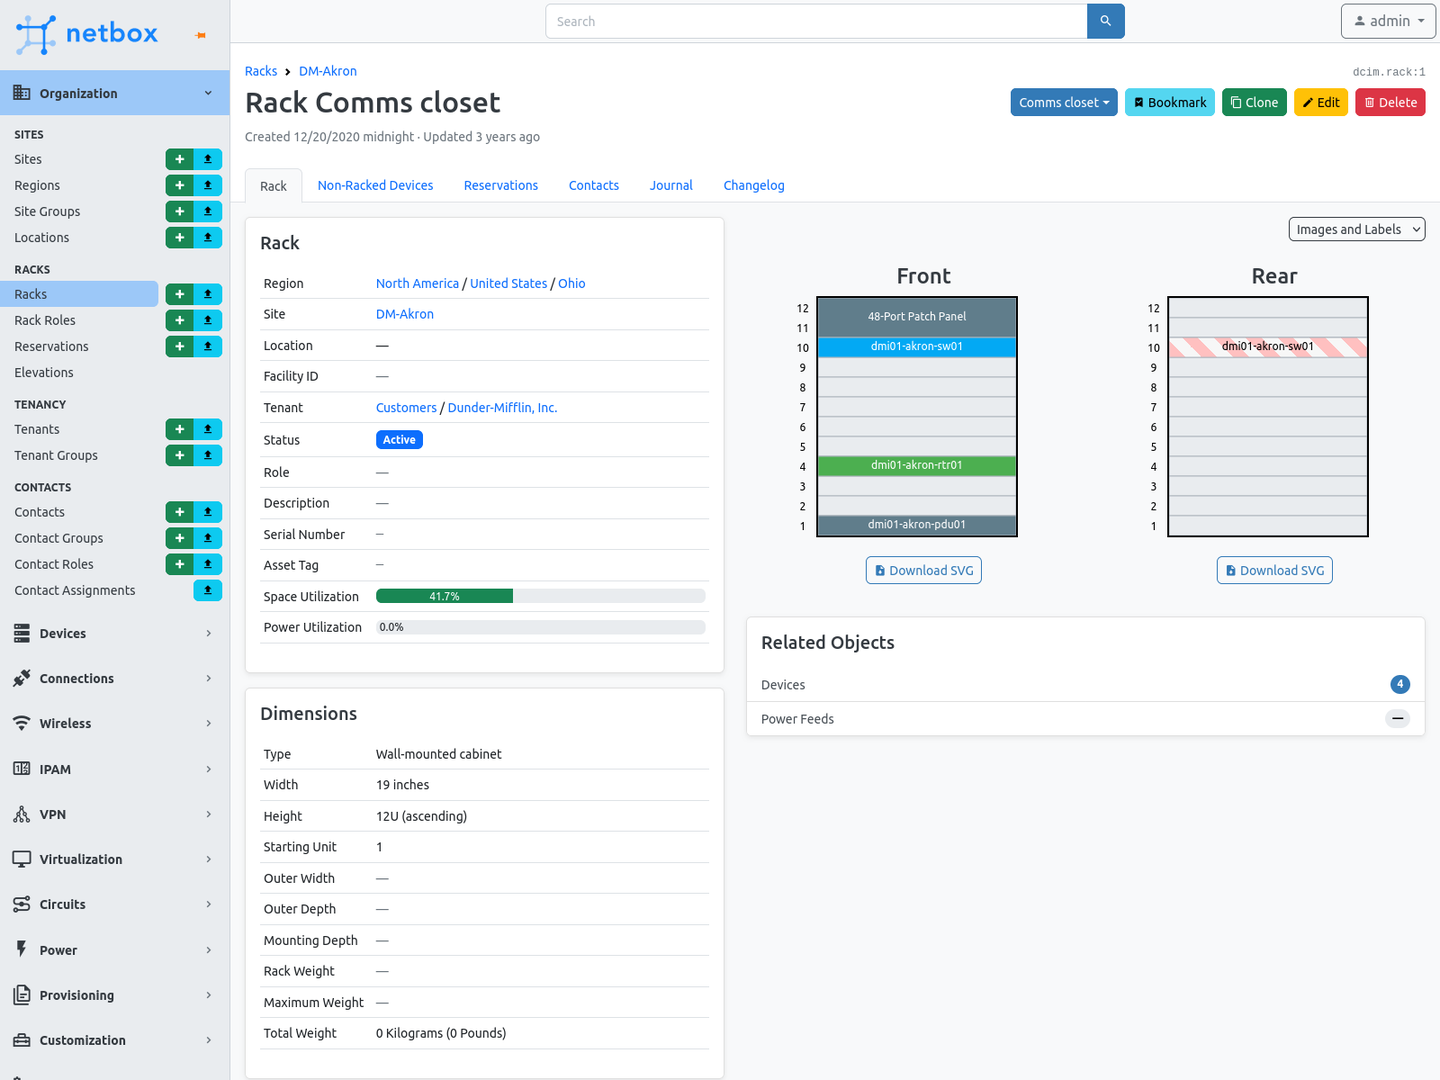
Task: Switch to the Reservations tab
Action: (x=501, y=185)
